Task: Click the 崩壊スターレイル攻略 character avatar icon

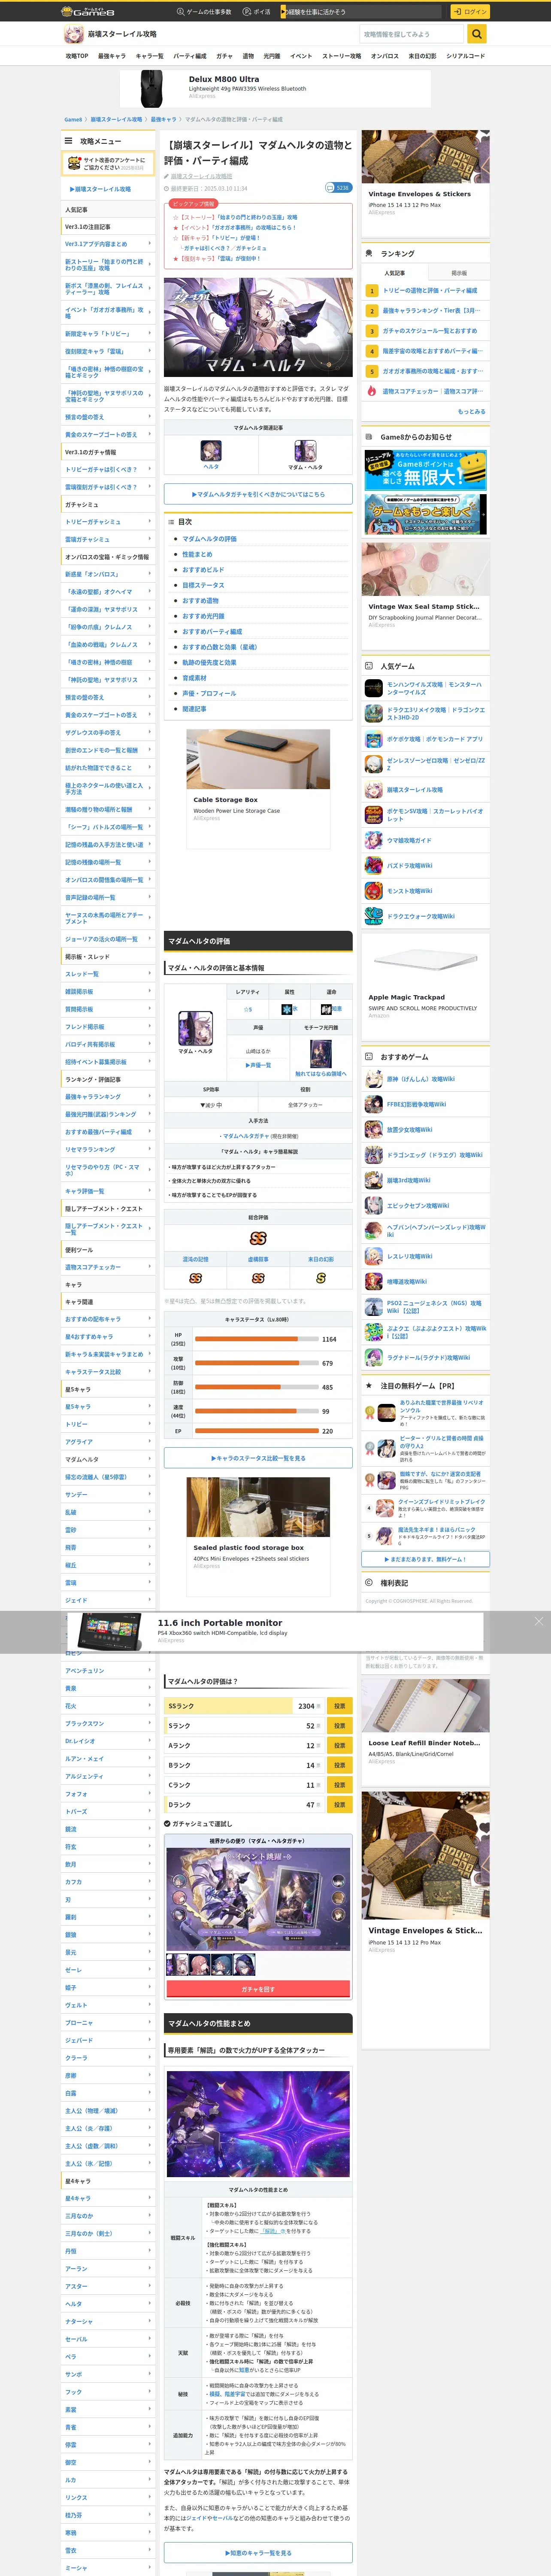Action: coord(73,34)
